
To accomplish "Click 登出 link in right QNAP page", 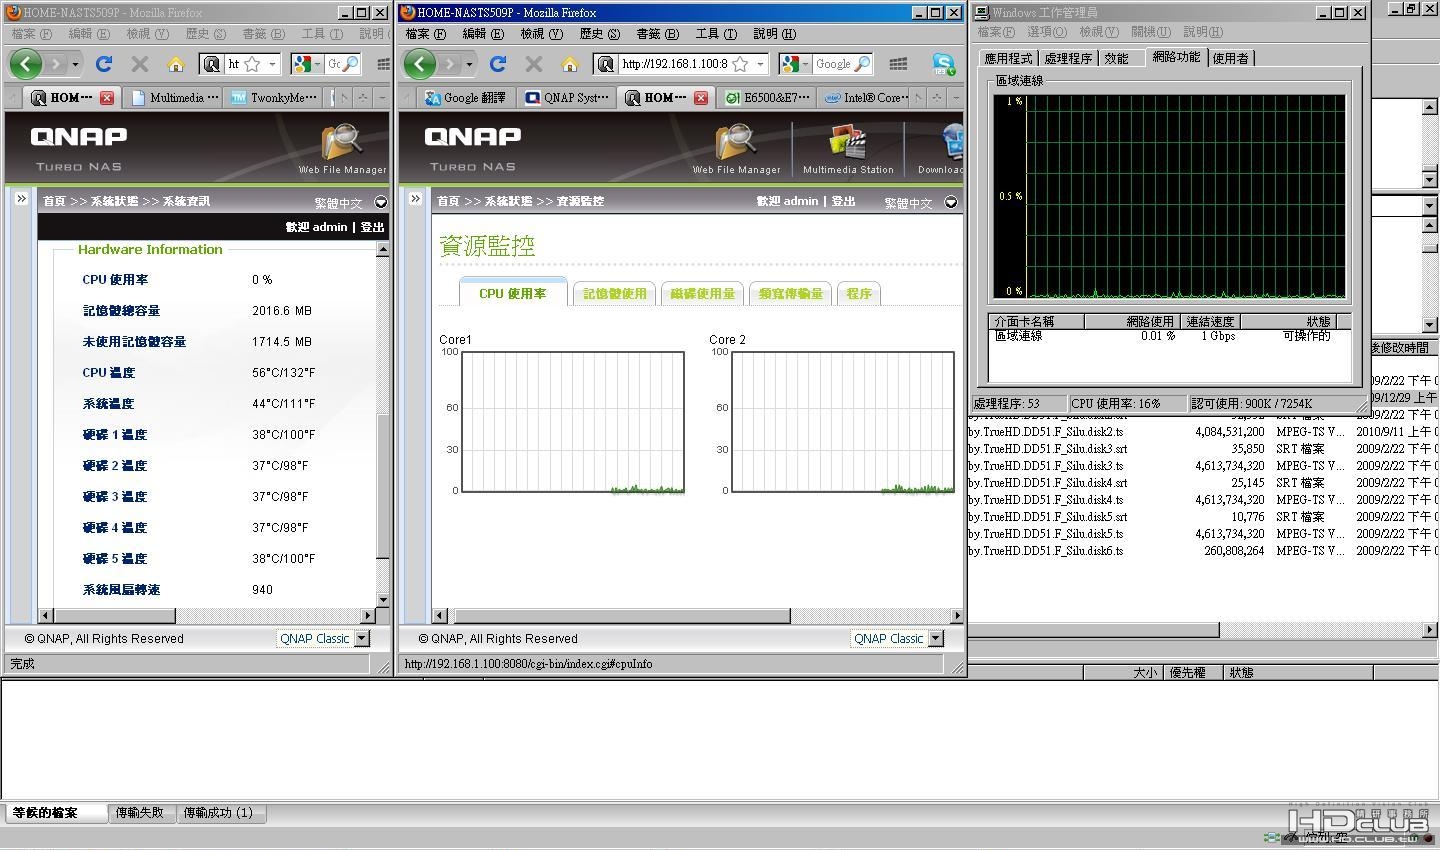I will click(x=844, y=201).
